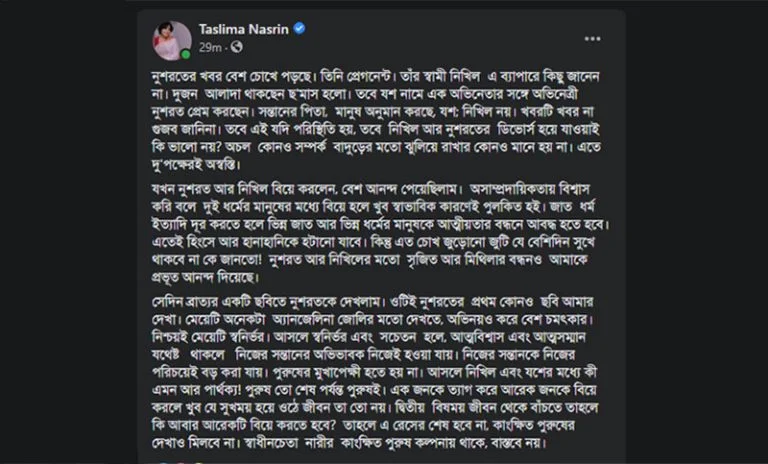Click the globe public-privacy icon
This screenshot has width=768, height=464.
coord(237,47)
